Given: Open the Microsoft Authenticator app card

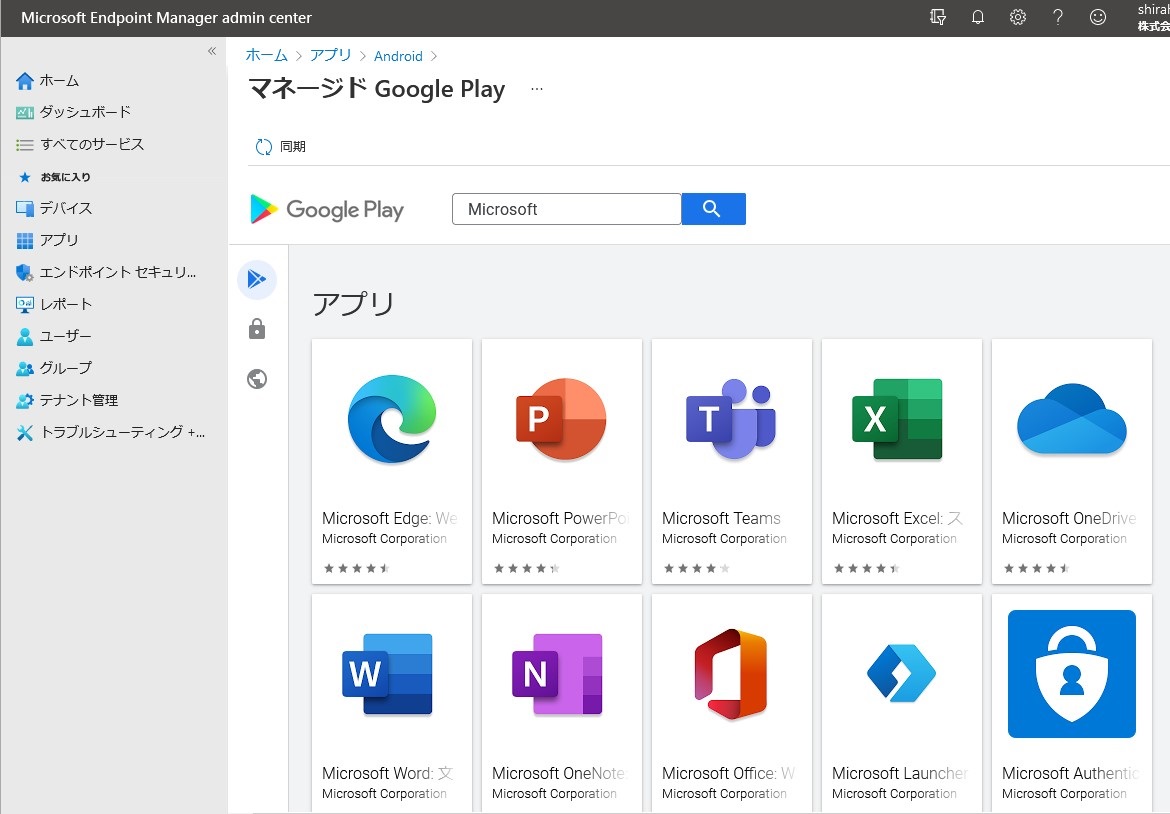Looking at the screenshot, I should click(x=1071, y=702).
